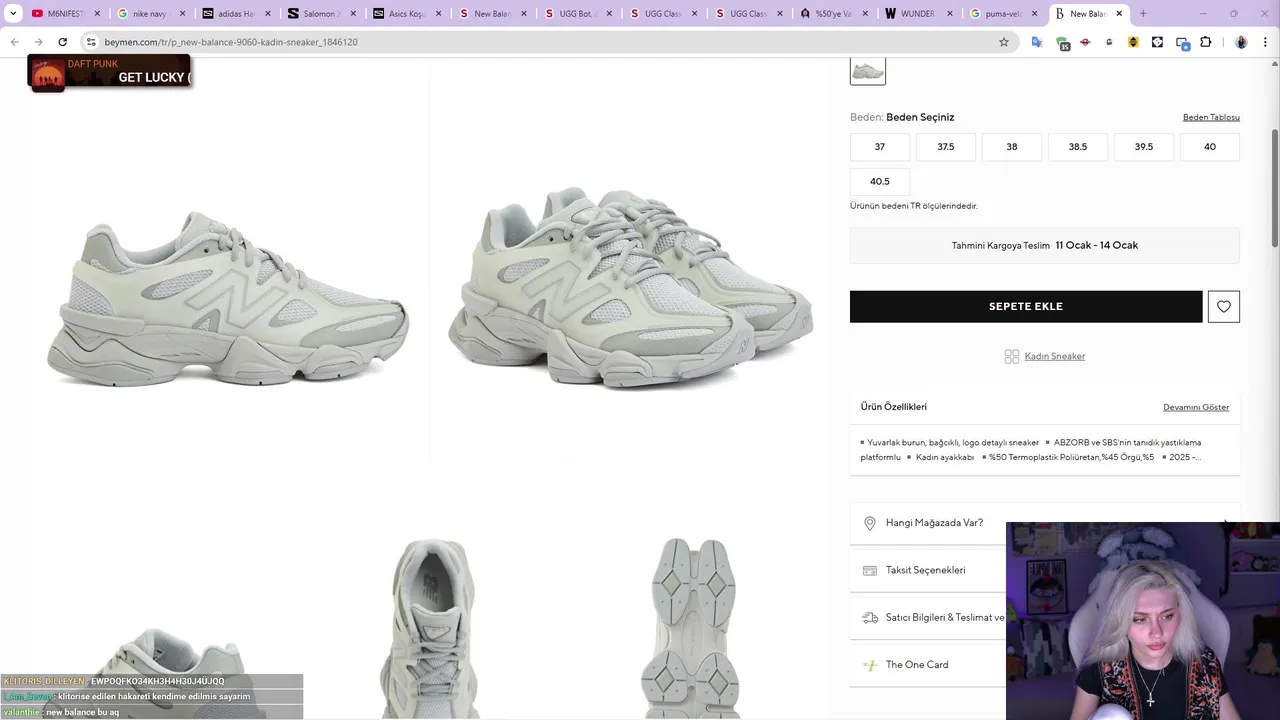Screen dimensions: 1280x720
Task: Open the Kadın Sneaker category link
Action: [1054, 356]
